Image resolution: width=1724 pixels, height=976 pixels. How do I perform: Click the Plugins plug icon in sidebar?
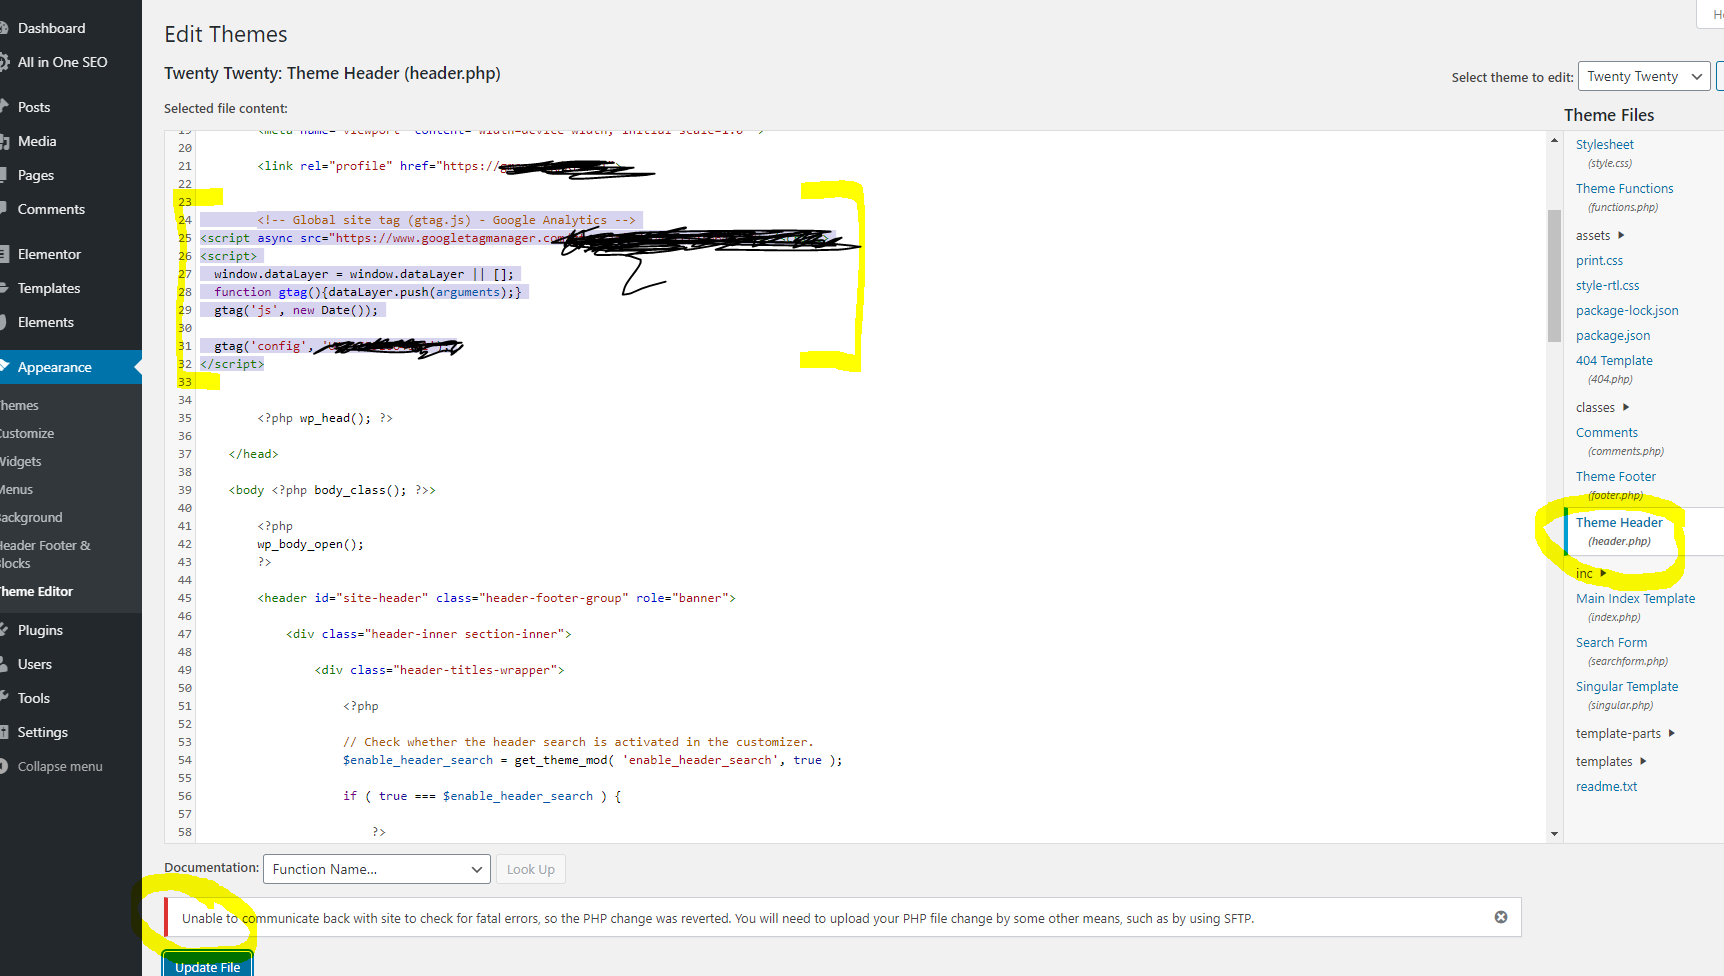[4, 630]
